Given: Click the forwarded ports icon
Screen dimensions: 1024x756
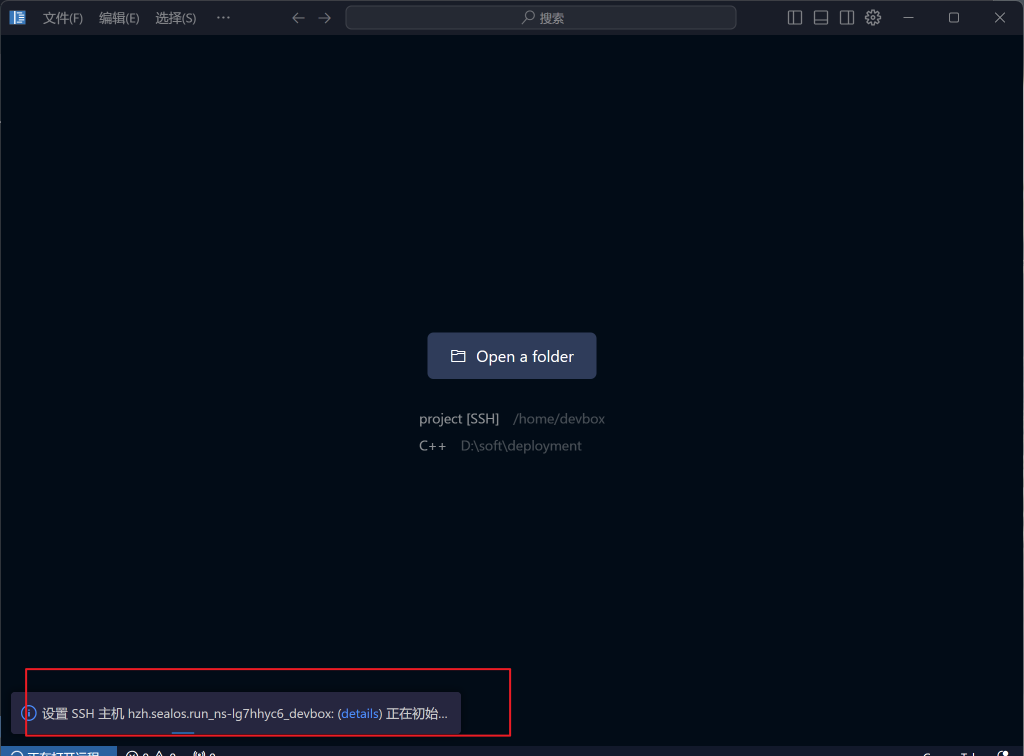Looking at the screenshot, I should tap(200, 751).
